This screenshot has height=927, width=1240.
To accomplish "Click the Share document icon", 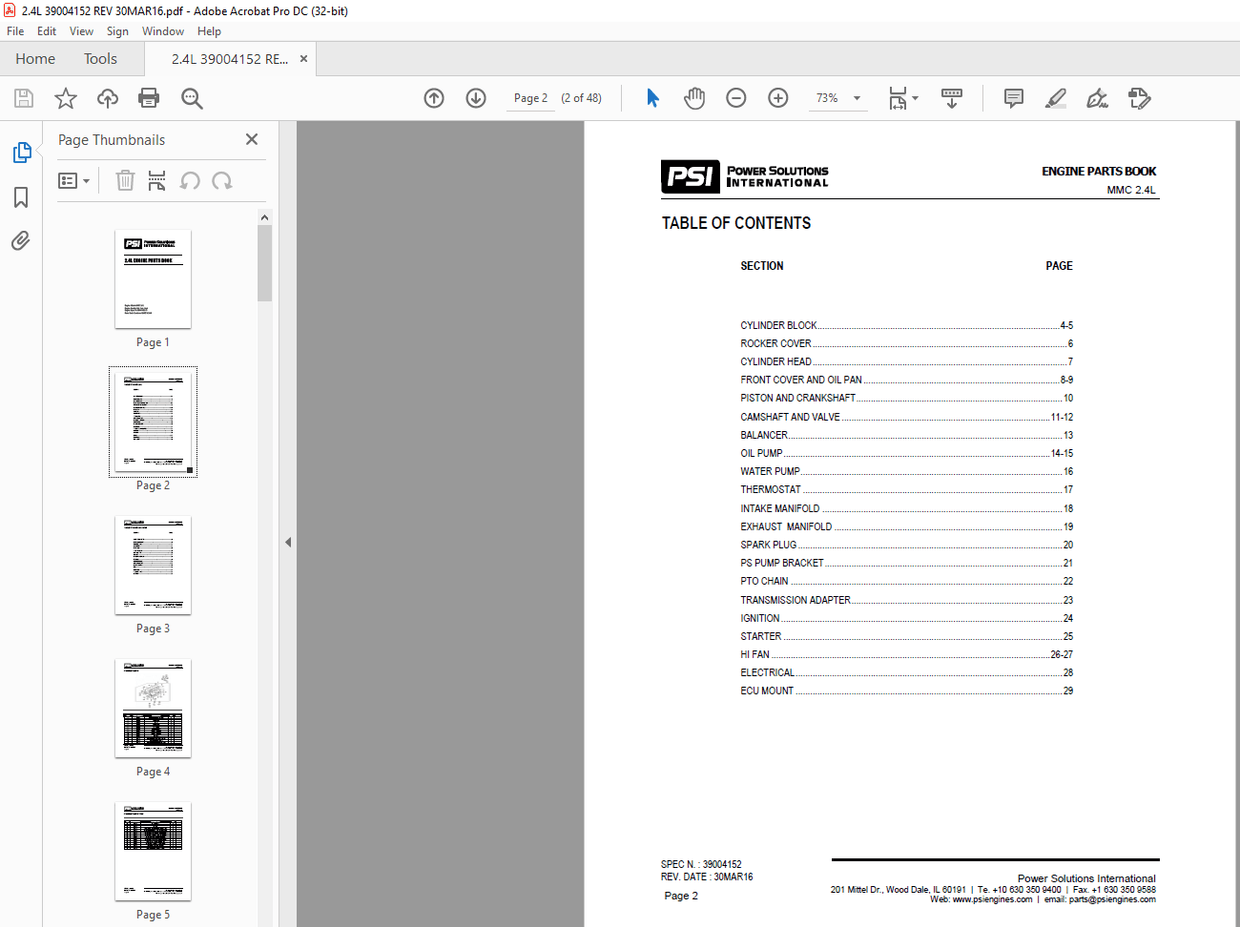I will coord(107,98).
